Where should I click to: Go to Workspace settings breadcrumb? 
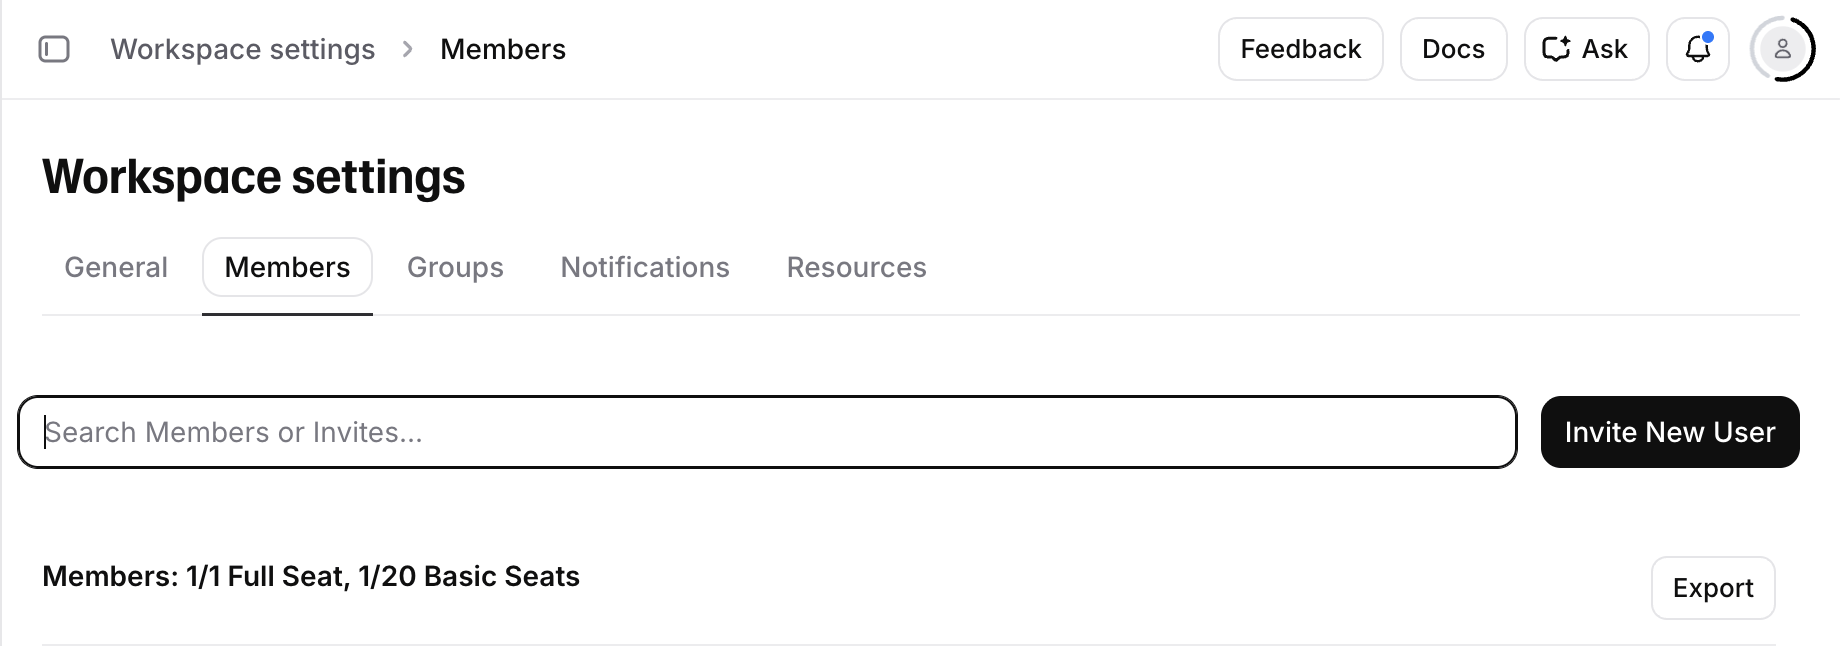(x=243, y=49)
